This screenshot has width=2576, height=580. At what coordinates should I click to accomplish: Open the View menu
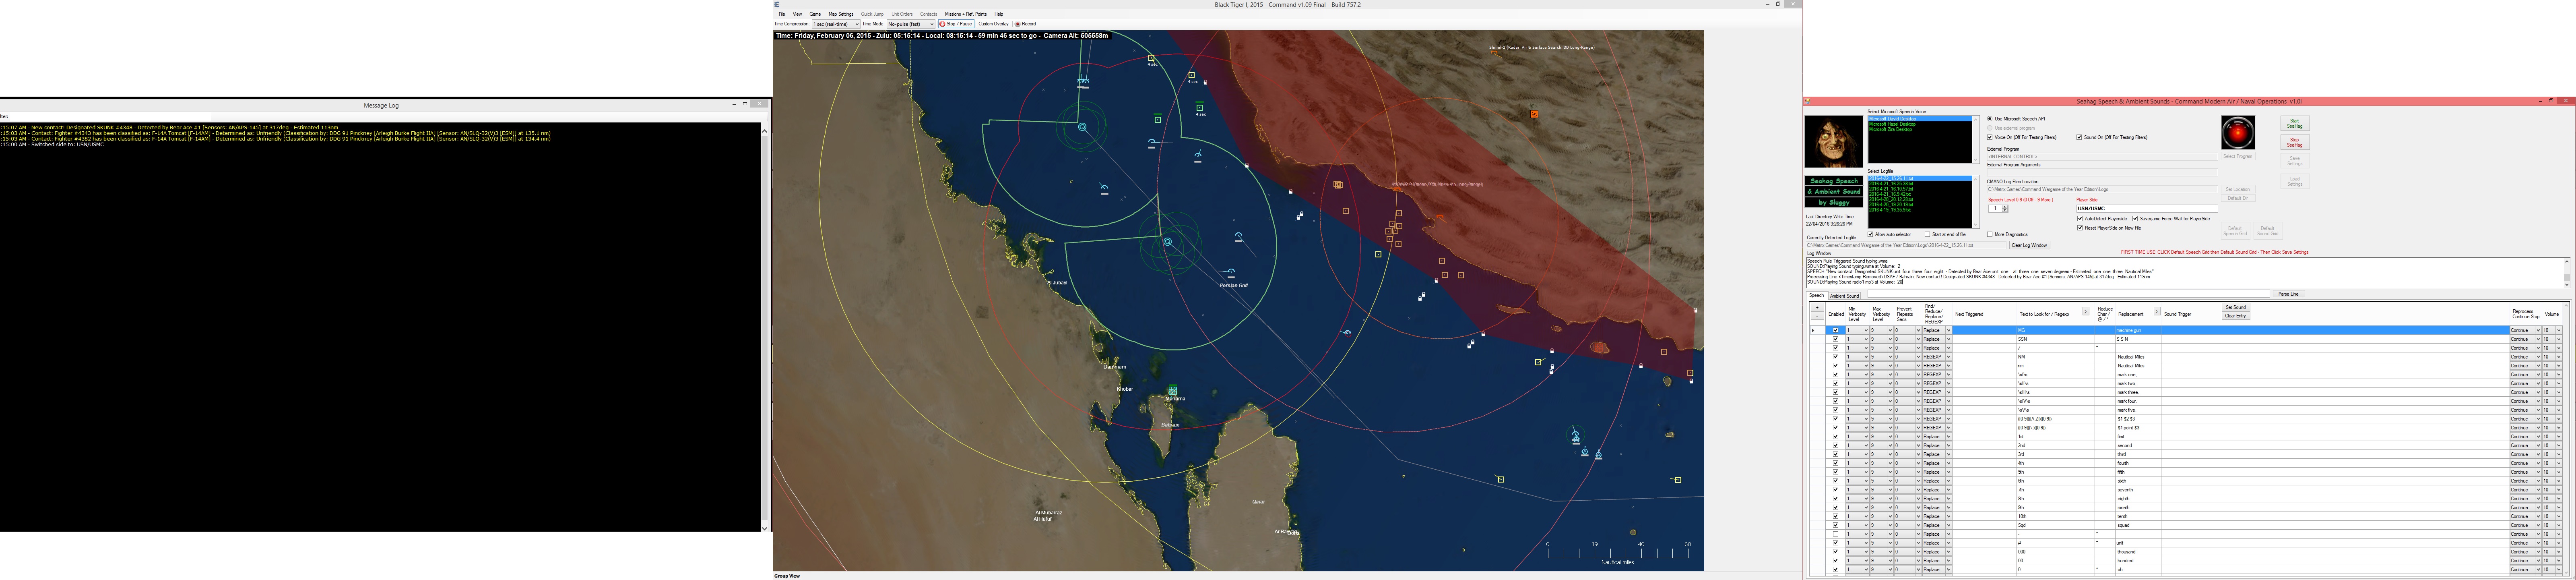pos(797,14)
